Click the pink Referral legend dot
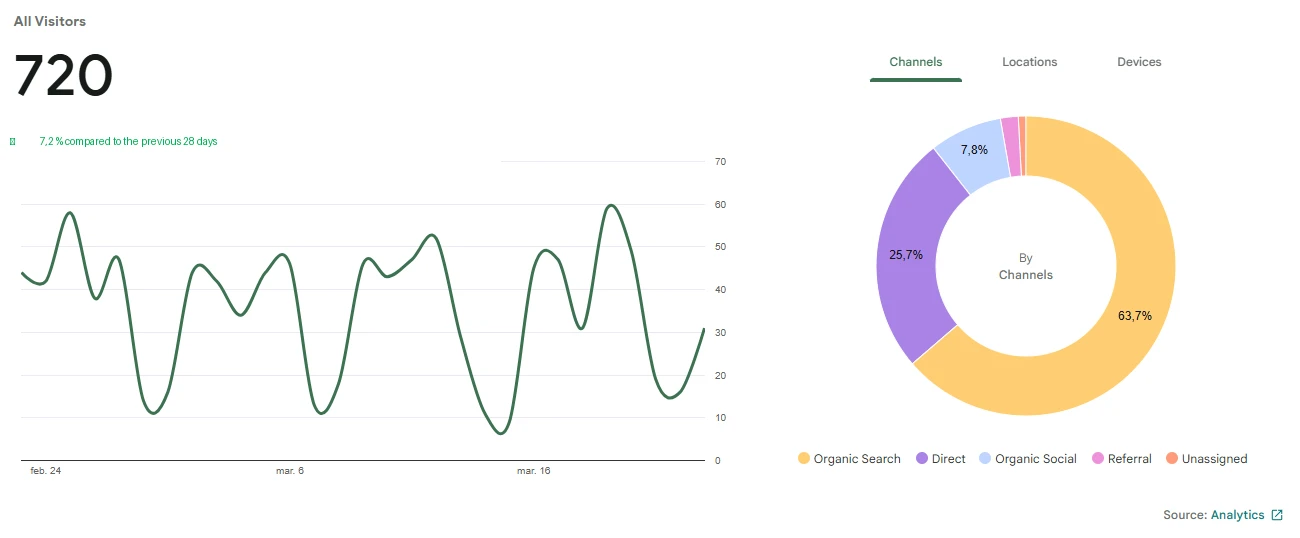Viewport: 1300px width, 538px height. pyautogui.click(x=1098, y=459)
